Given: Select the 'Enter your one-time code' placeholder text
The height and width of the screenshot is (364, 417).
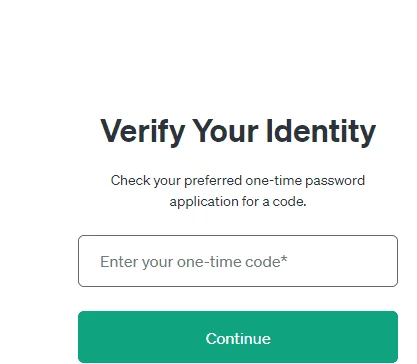Looking at the screenshot, I should (x=190, y=262).
